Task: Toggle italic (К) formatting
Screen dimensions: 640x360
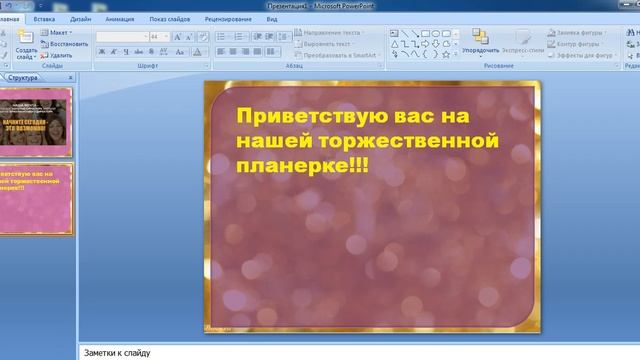Action: (x=114, y=51)
